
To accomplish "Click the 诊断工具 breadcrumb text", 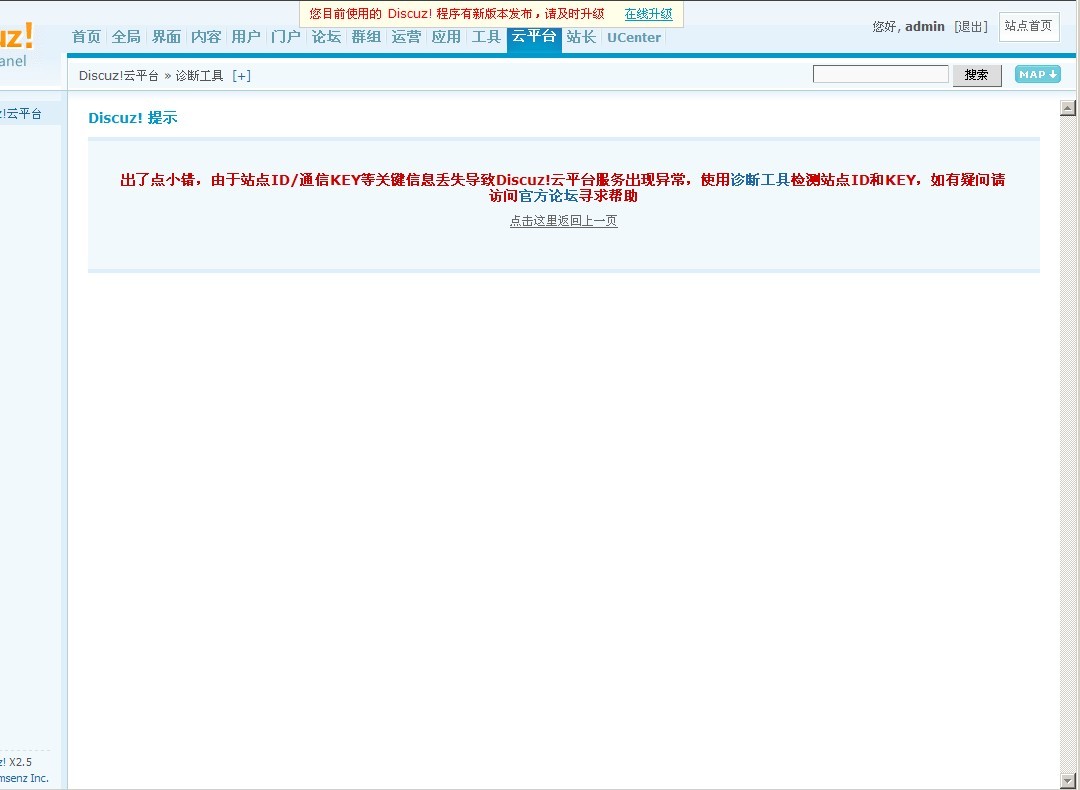I will point(200,76).
